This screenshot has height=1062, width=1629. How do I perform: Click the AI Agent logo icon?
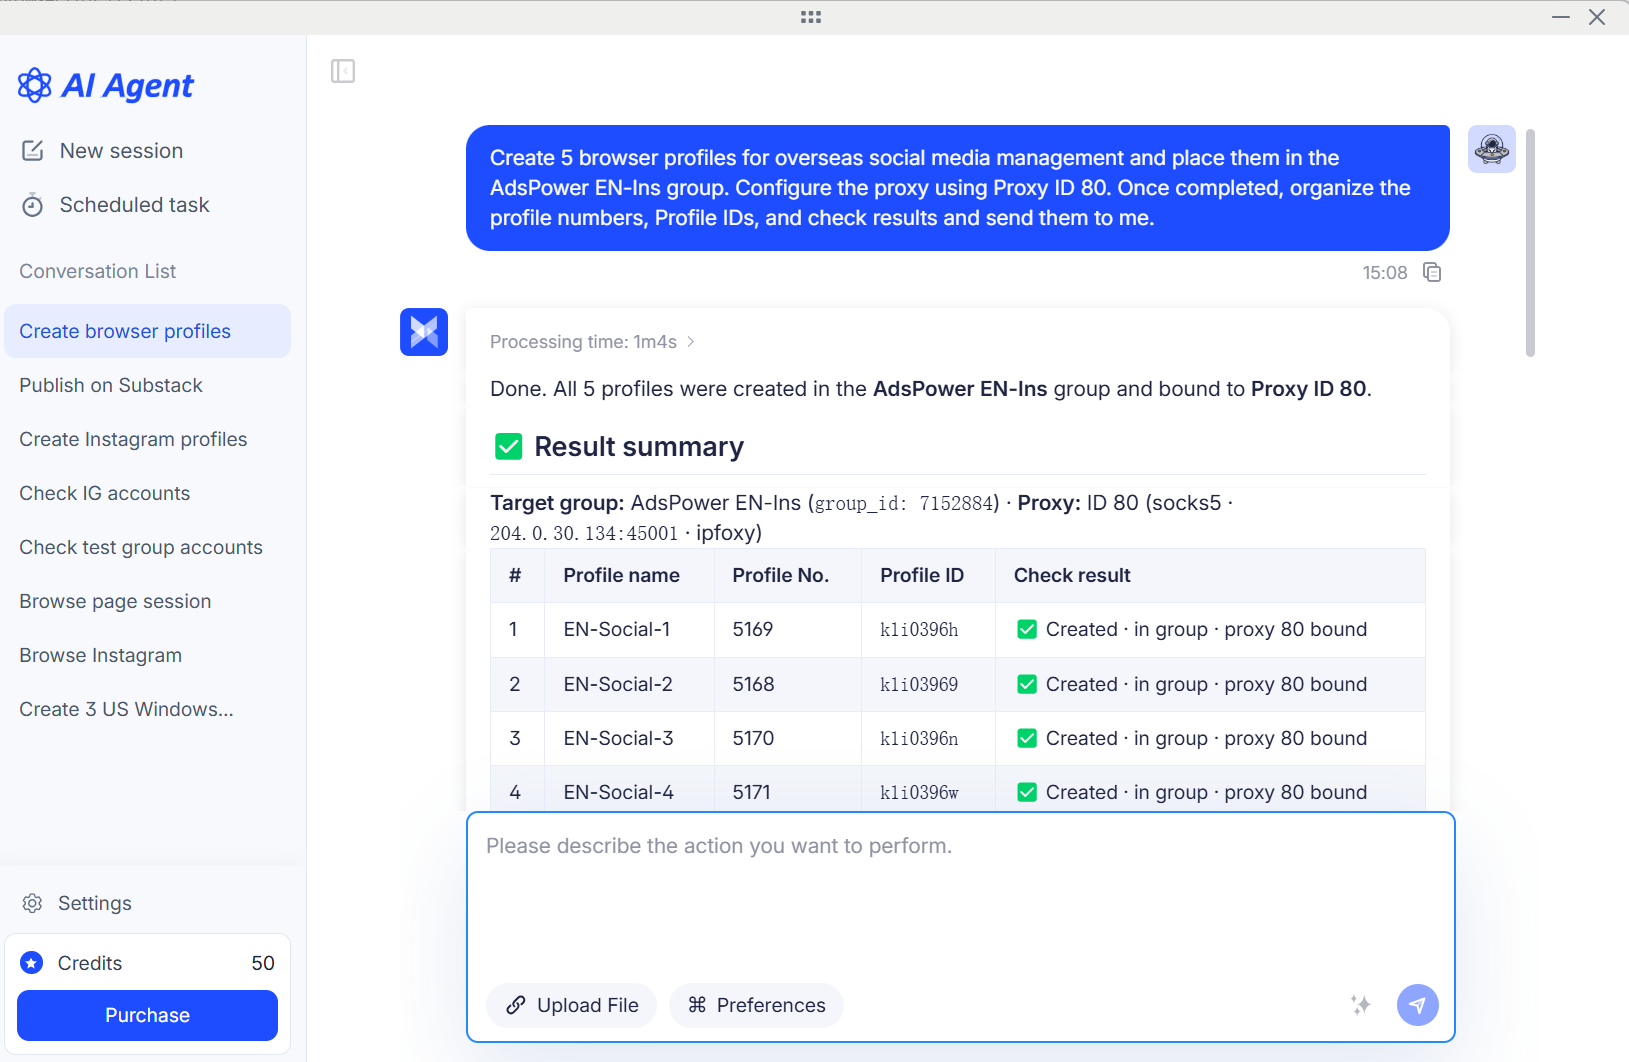[x=35, y=86]
